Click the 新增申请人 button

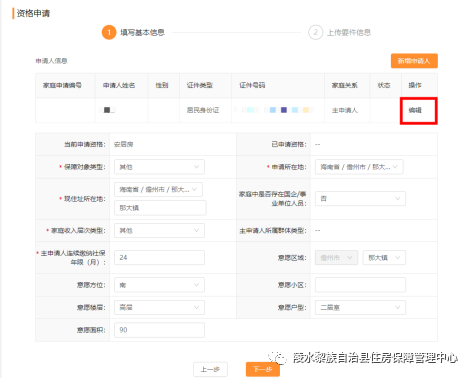(414, 61)
